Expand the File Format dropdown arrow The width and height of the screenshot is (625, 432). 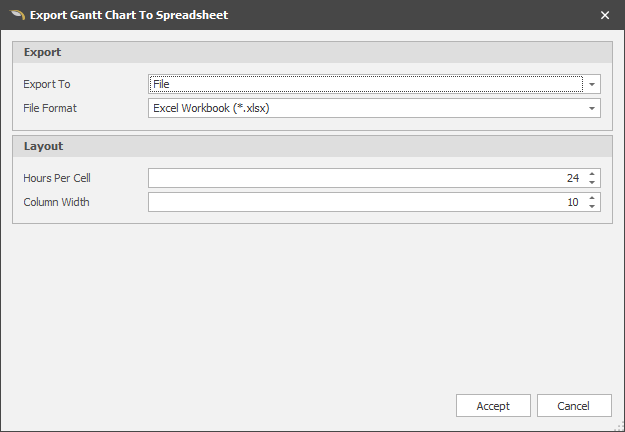point(592,108)
